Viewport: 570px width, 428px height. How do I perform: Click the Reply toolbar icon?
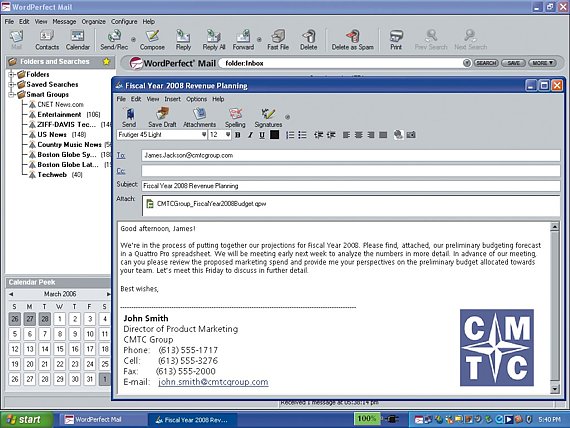183,40
